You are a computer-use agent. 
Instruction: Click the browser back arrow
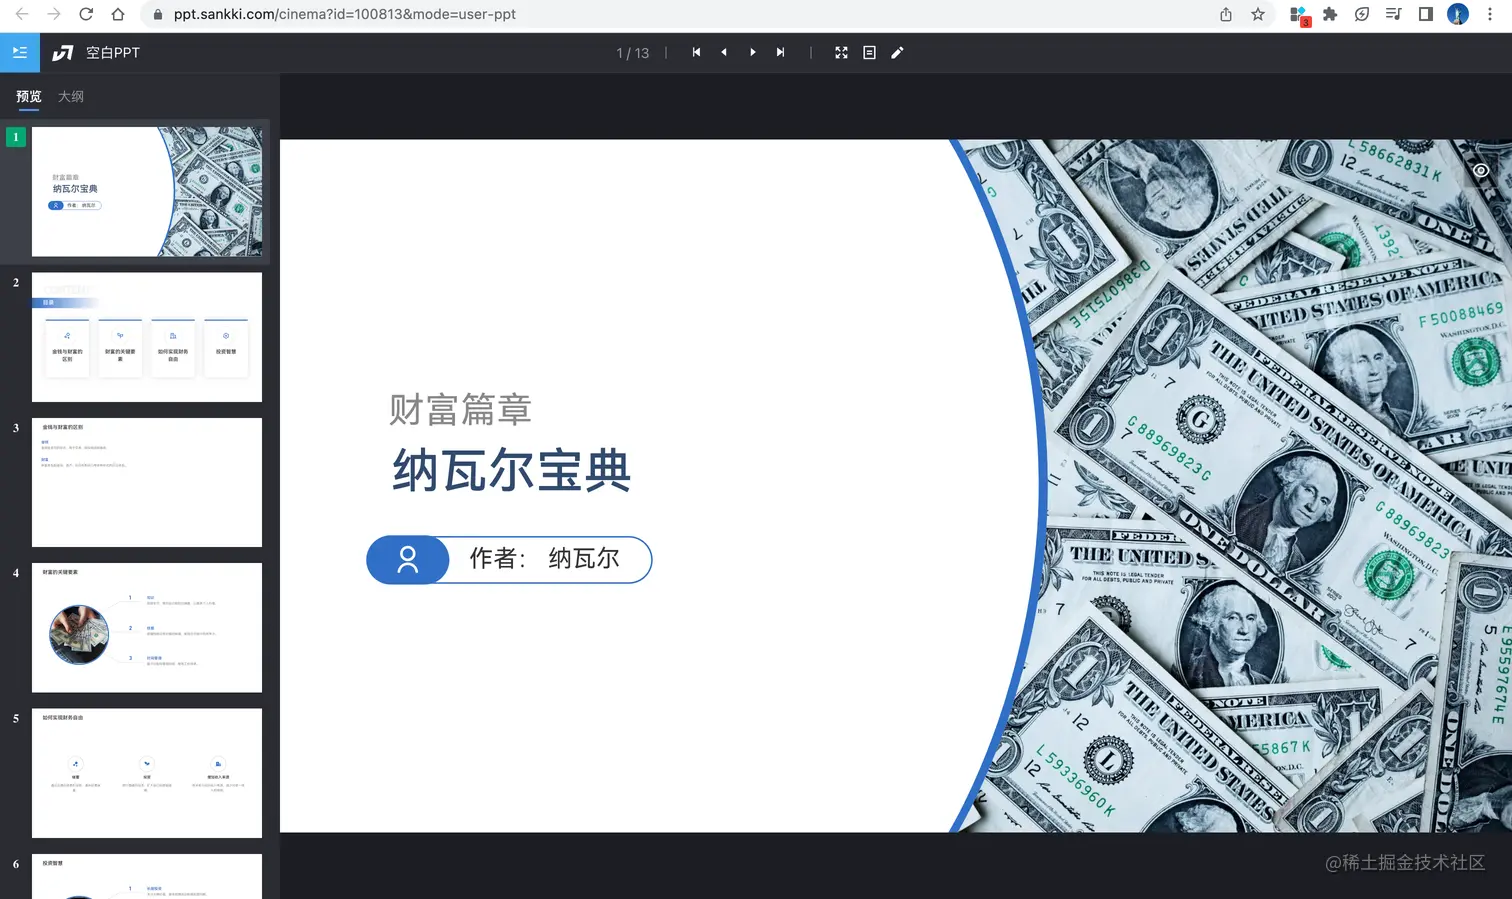pyautogui.click(x=22, y=14)
